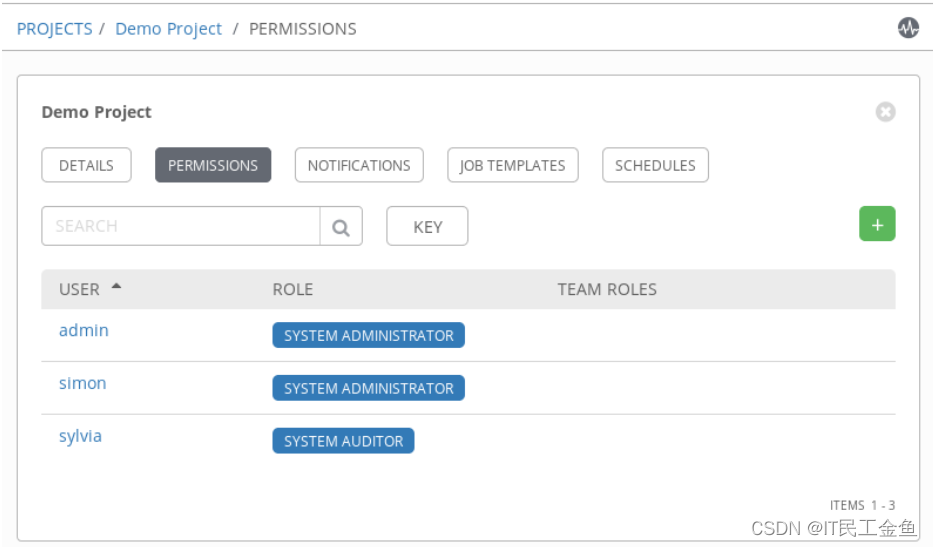This screenshot has height=547, width=933.
Task: Click the PERMISSIONS breadcrumb text
Action: point(302,29)
